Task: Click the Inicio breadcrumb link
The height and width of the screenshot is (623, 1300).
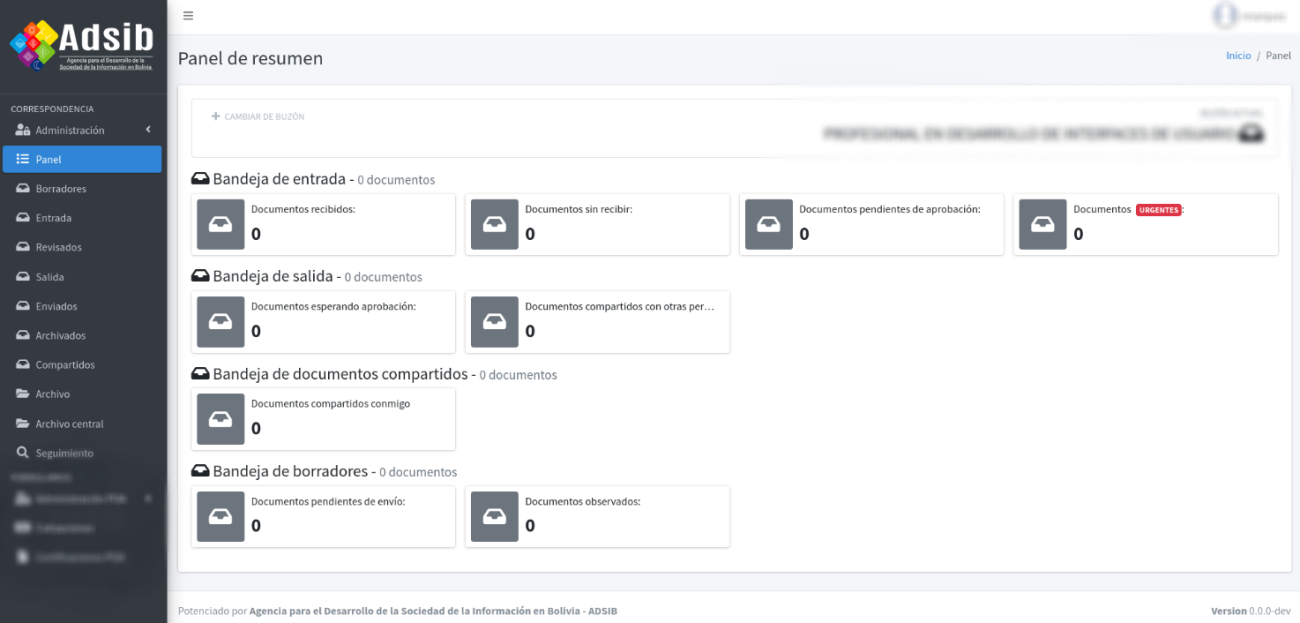Action: point(1238,56)
